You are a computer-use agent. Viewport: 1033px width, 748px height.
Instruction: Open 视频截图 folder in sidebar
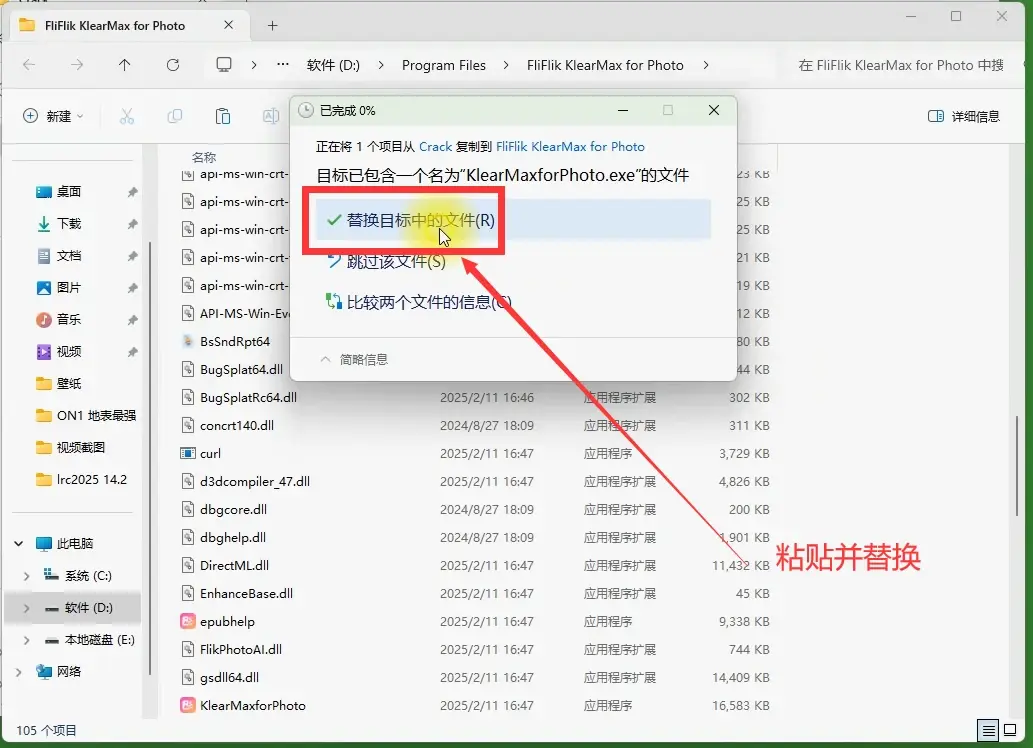click(x=70, y=447)
